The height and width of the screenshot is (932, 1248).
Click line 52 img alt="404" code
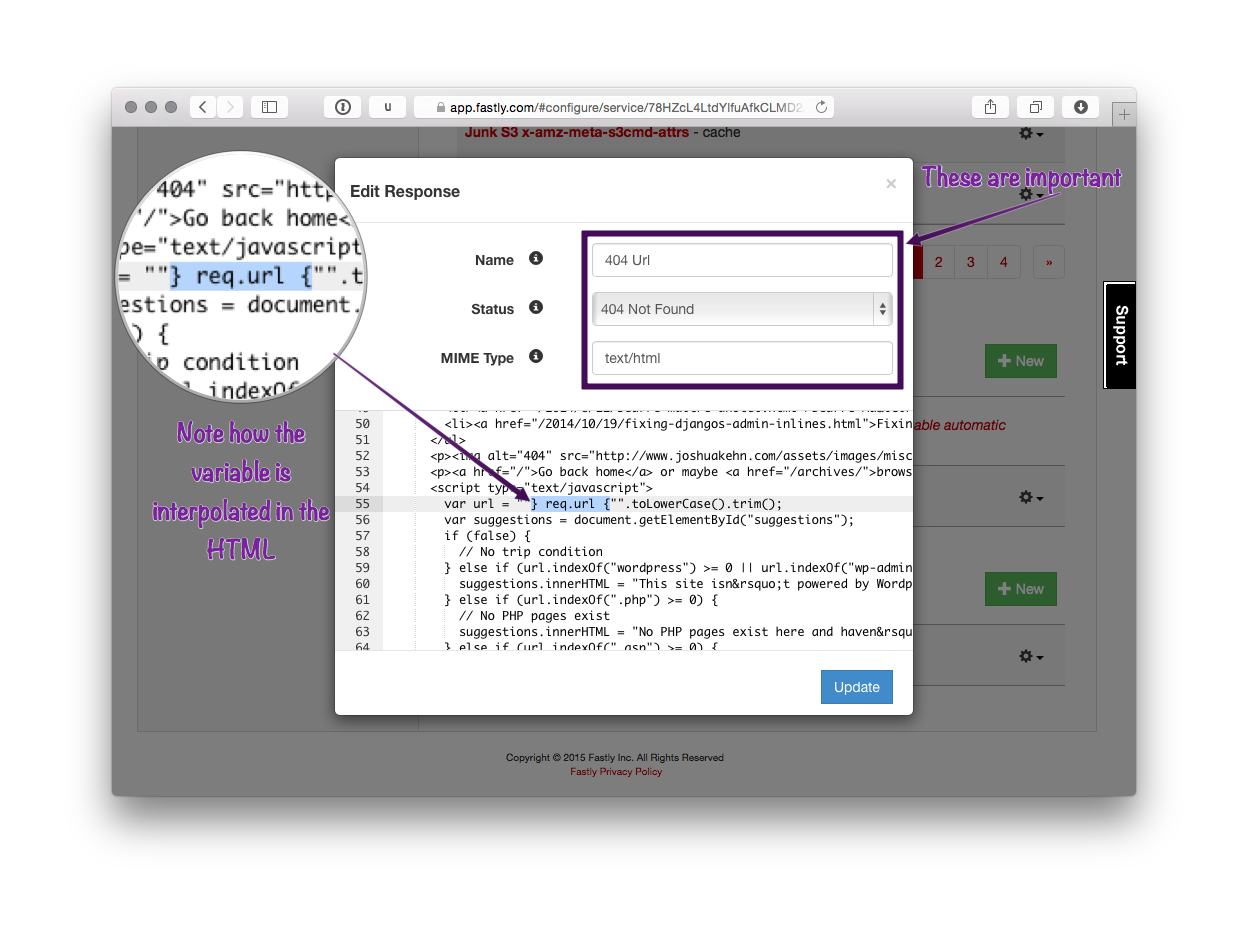pyautogui.click(x=671, y=455)
